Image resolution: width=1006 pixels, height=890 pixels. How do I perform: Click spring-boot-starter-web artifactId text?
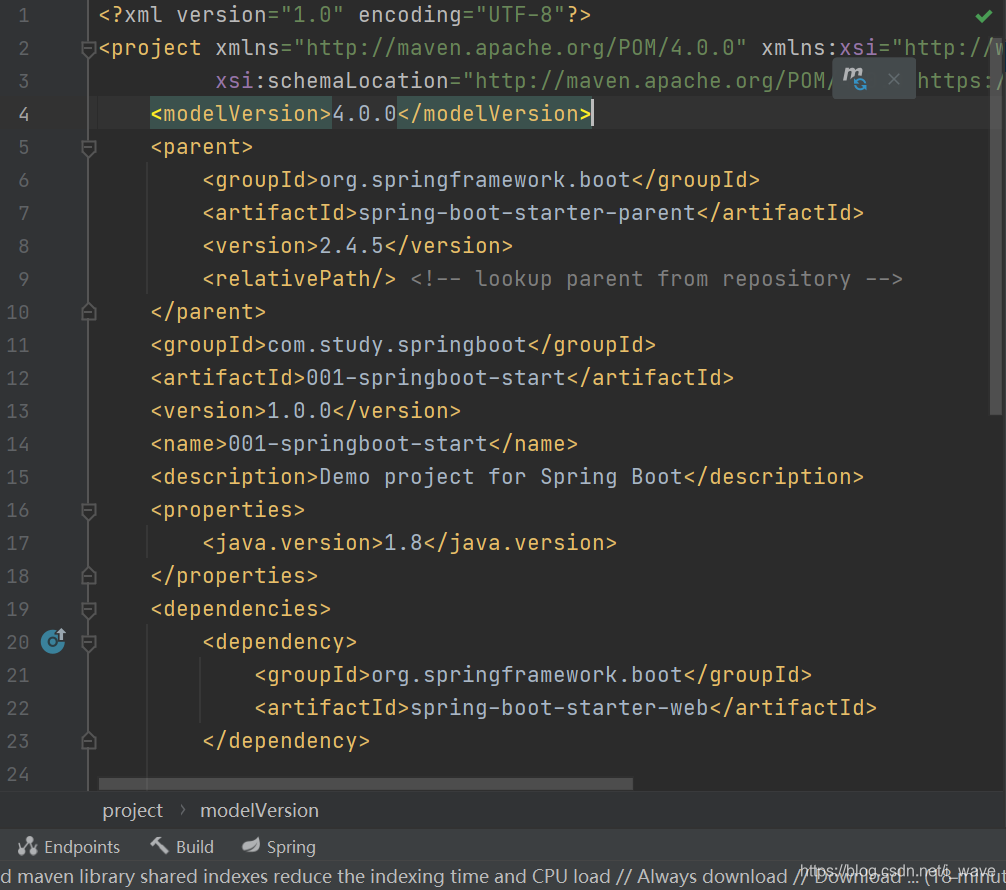[559, 708]
